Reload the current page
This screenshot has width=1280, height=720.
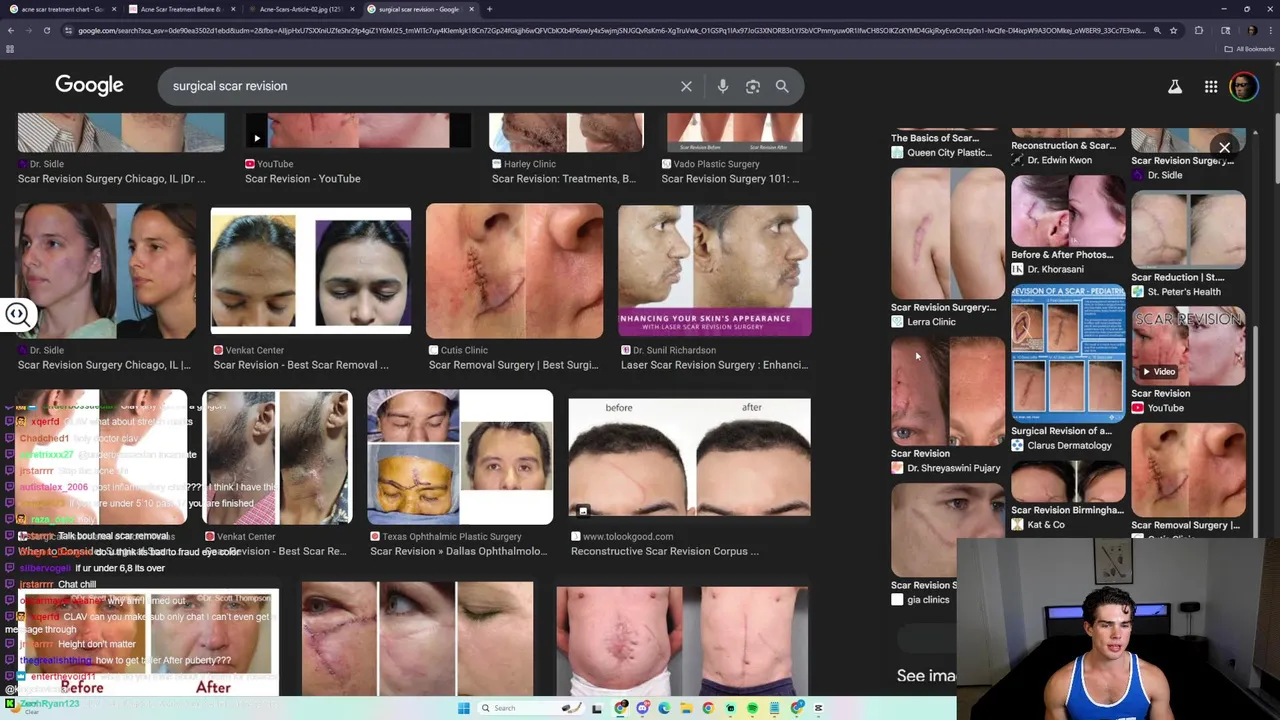click(x=47, y=30)
